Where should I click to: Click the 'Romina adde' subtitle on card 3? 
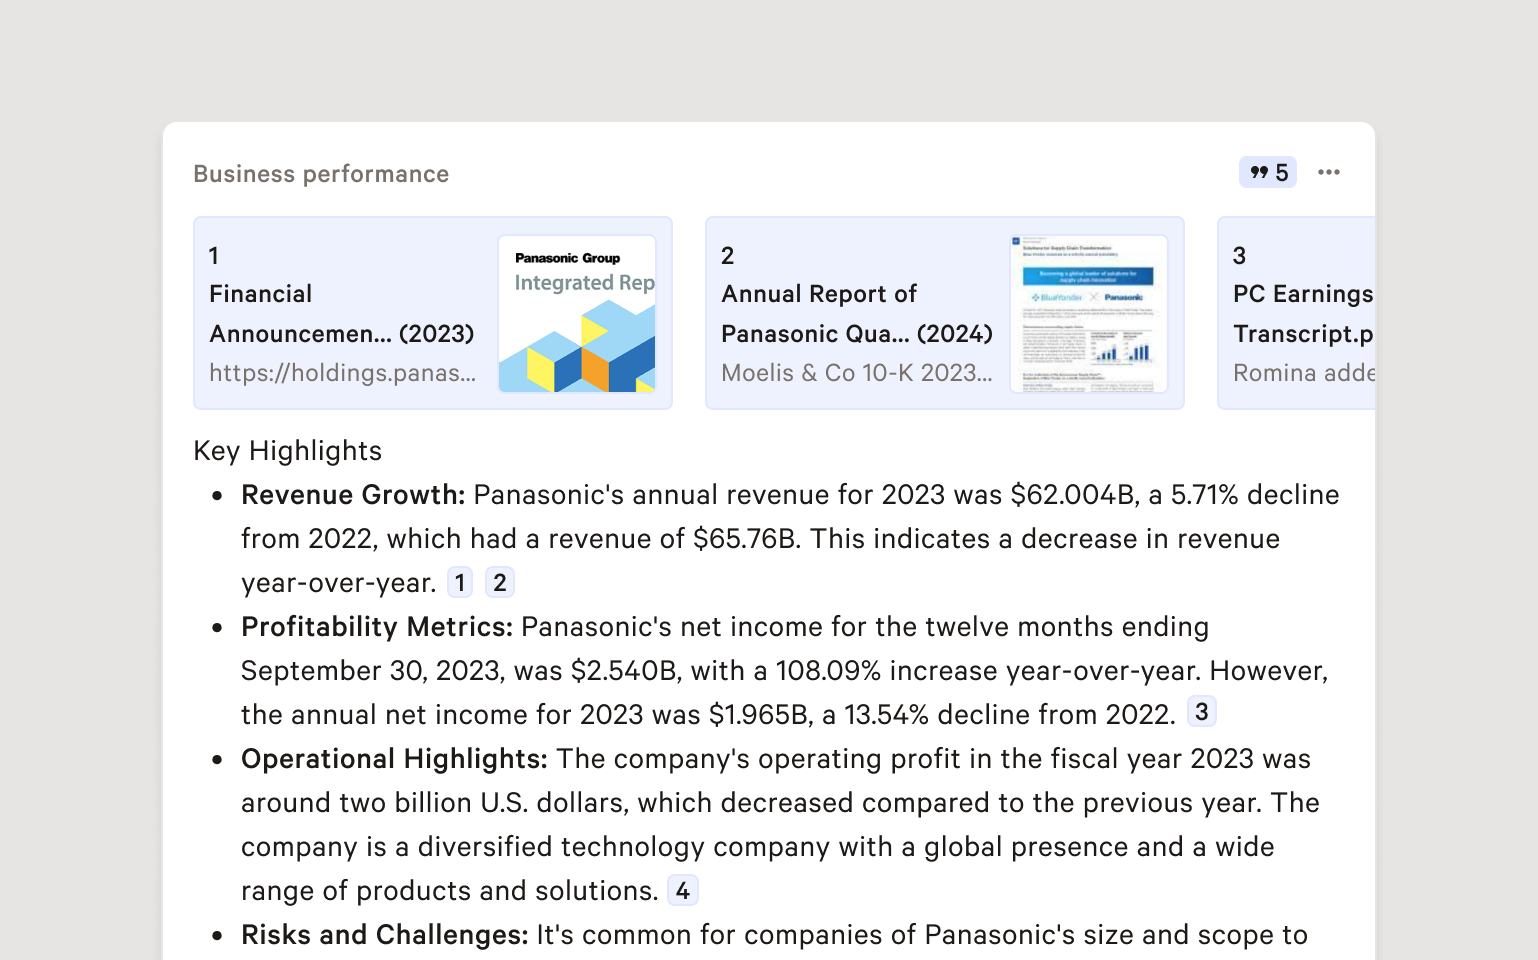pos(1304,373)
